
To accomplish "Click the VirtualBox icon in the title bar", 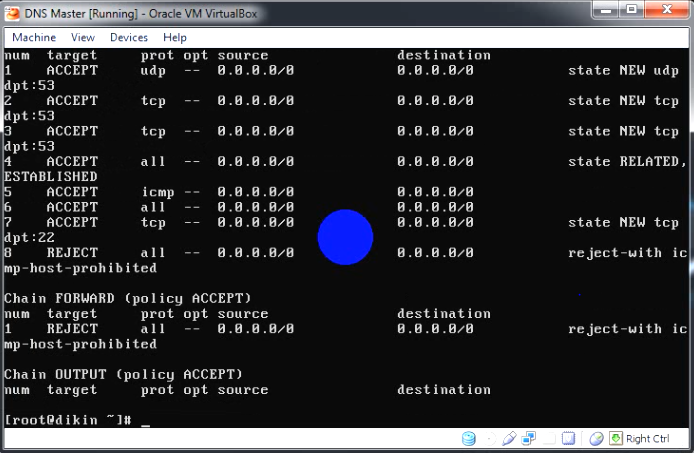I will pyautogui.click(x=12, y=13).
